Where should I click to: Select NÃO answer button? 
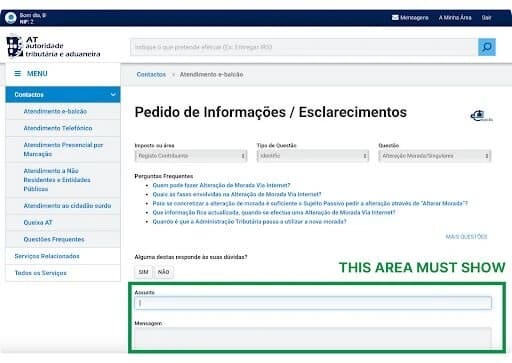[163, 272]
